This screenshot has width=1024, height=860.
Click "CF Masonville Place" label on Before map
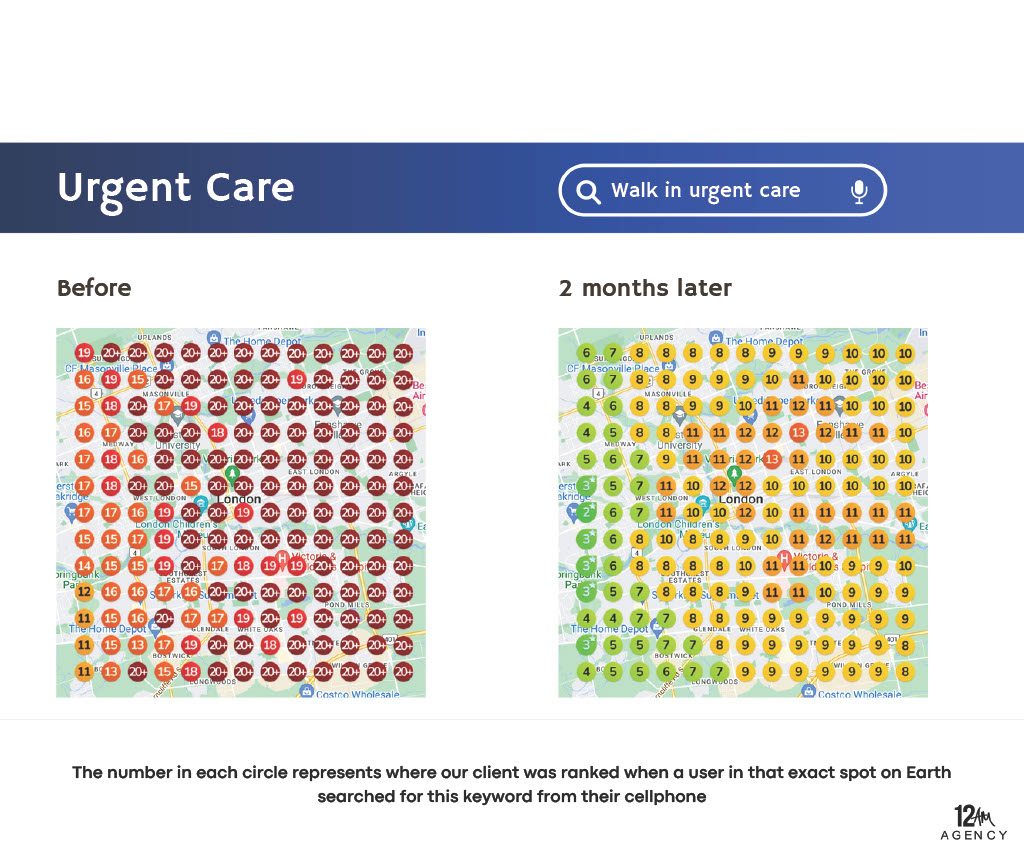coord(111,368)
